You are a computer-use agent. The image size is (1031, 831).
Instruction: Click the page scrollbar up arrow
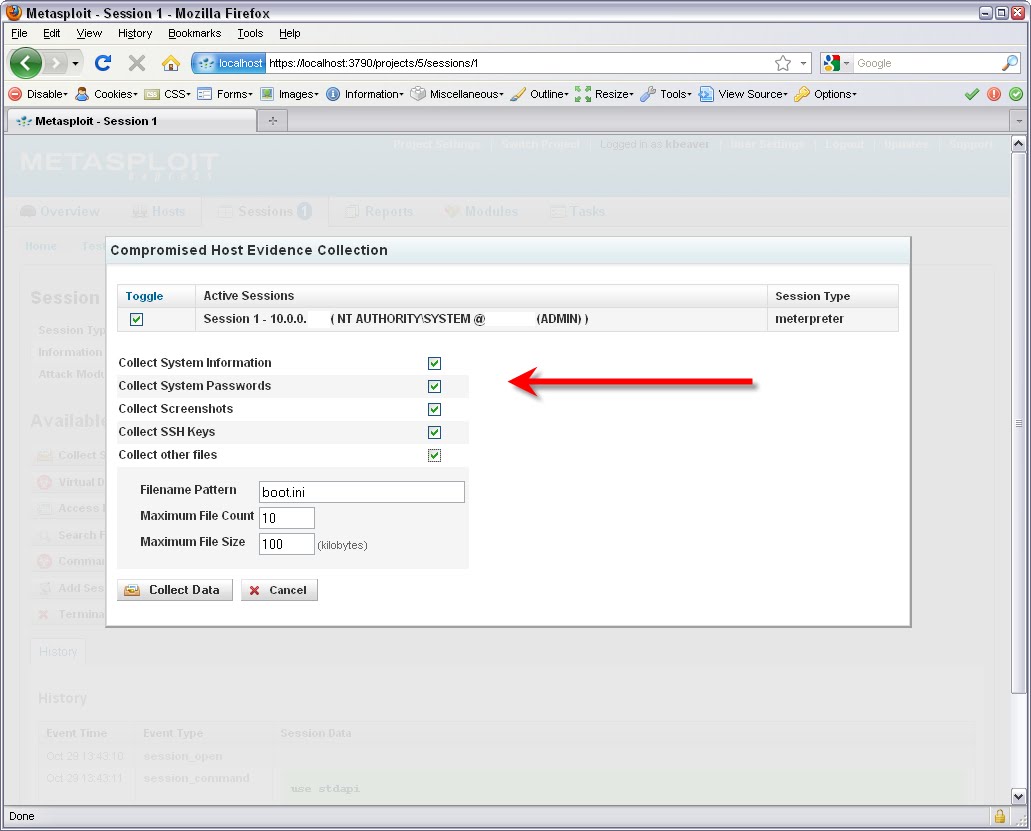[x=1018, y=143]
